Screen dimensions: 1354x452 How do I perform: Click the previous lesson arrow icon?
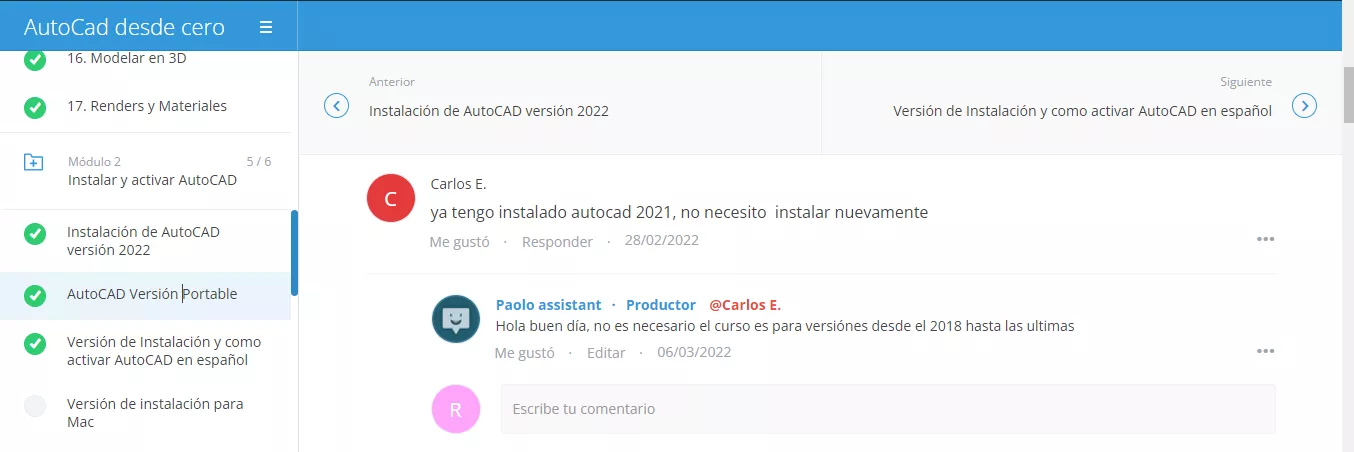click(337, 105)
